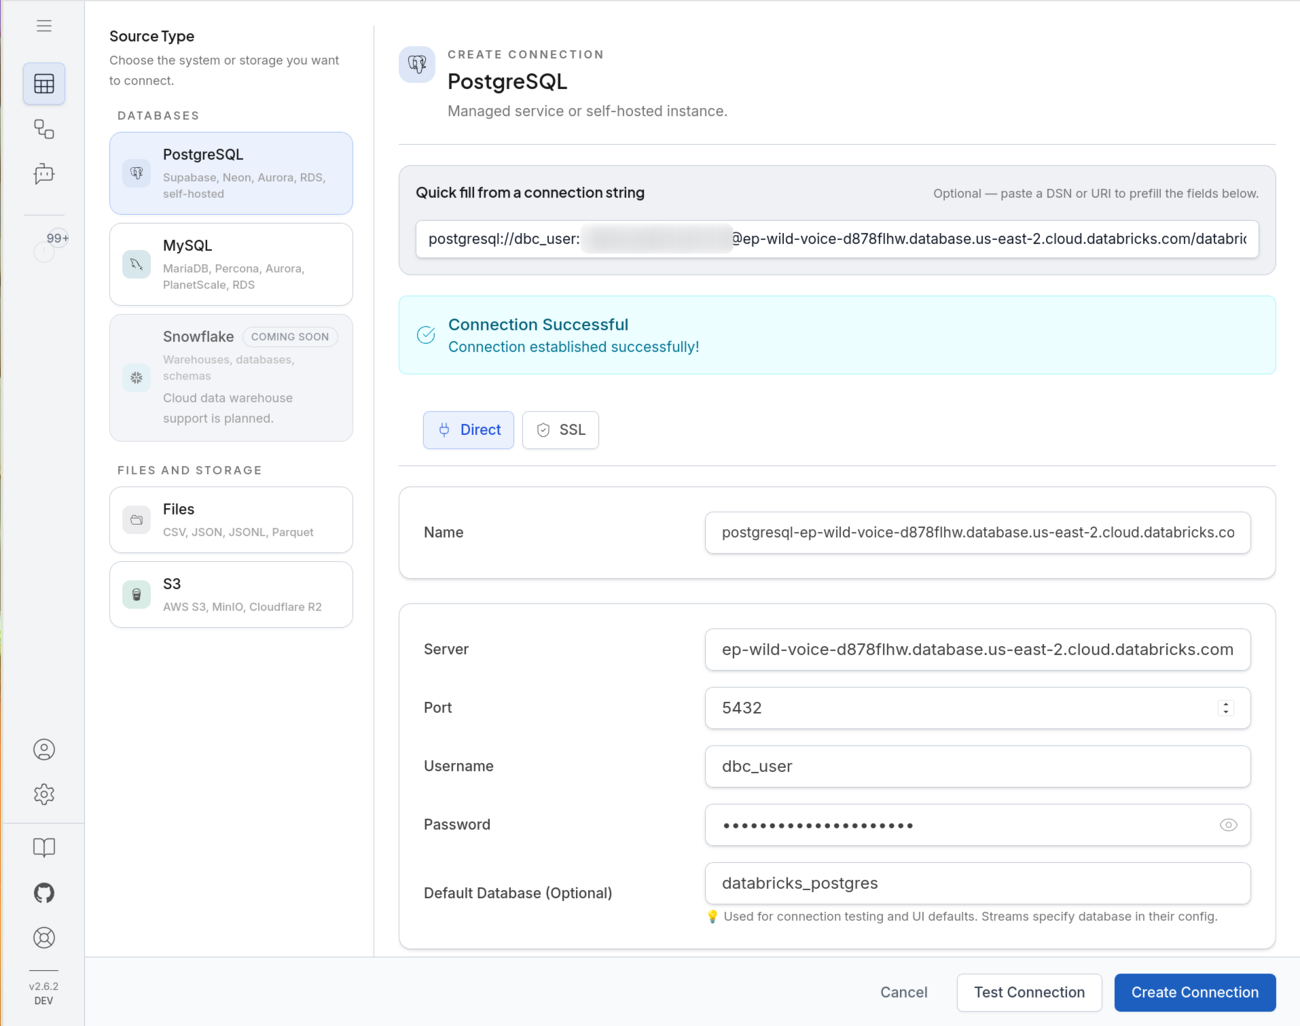Viewport: 1300px width, 1026px height.
Task: Focus the Port number field
Action: tap(977, 708)
